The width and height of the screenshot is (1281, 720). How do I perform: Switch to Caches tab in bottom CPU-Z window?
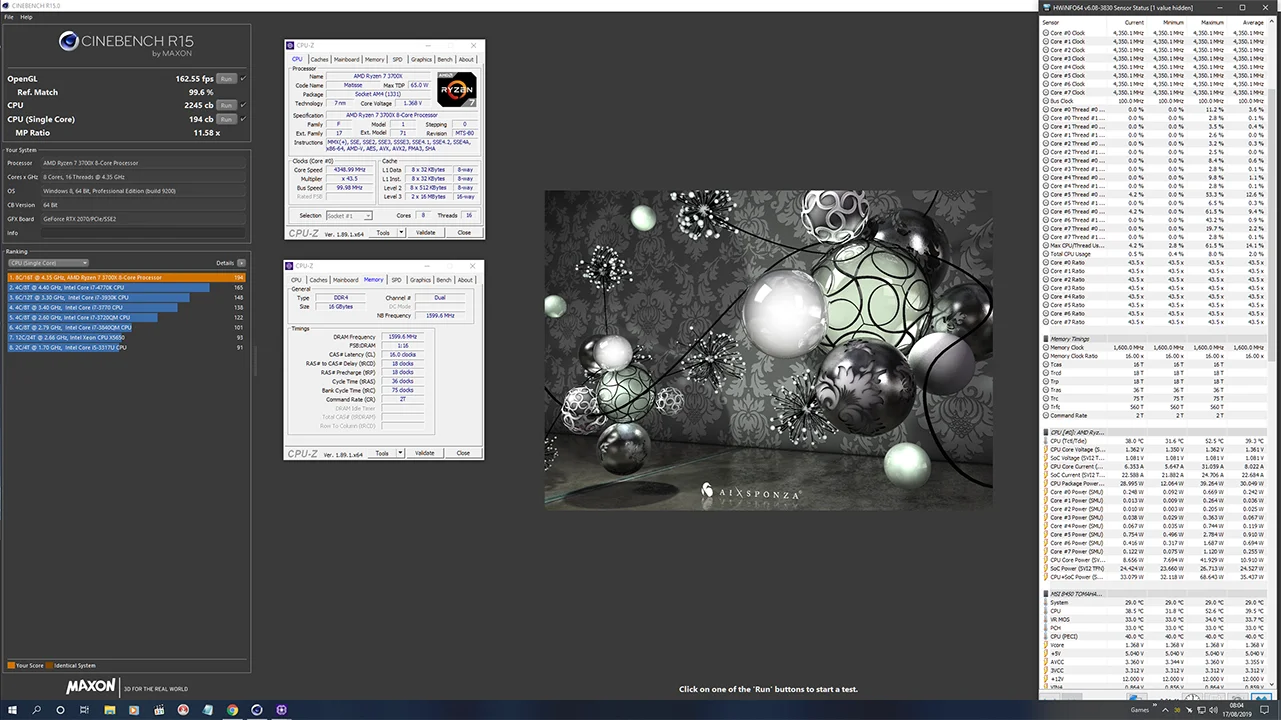click(318, 280)
